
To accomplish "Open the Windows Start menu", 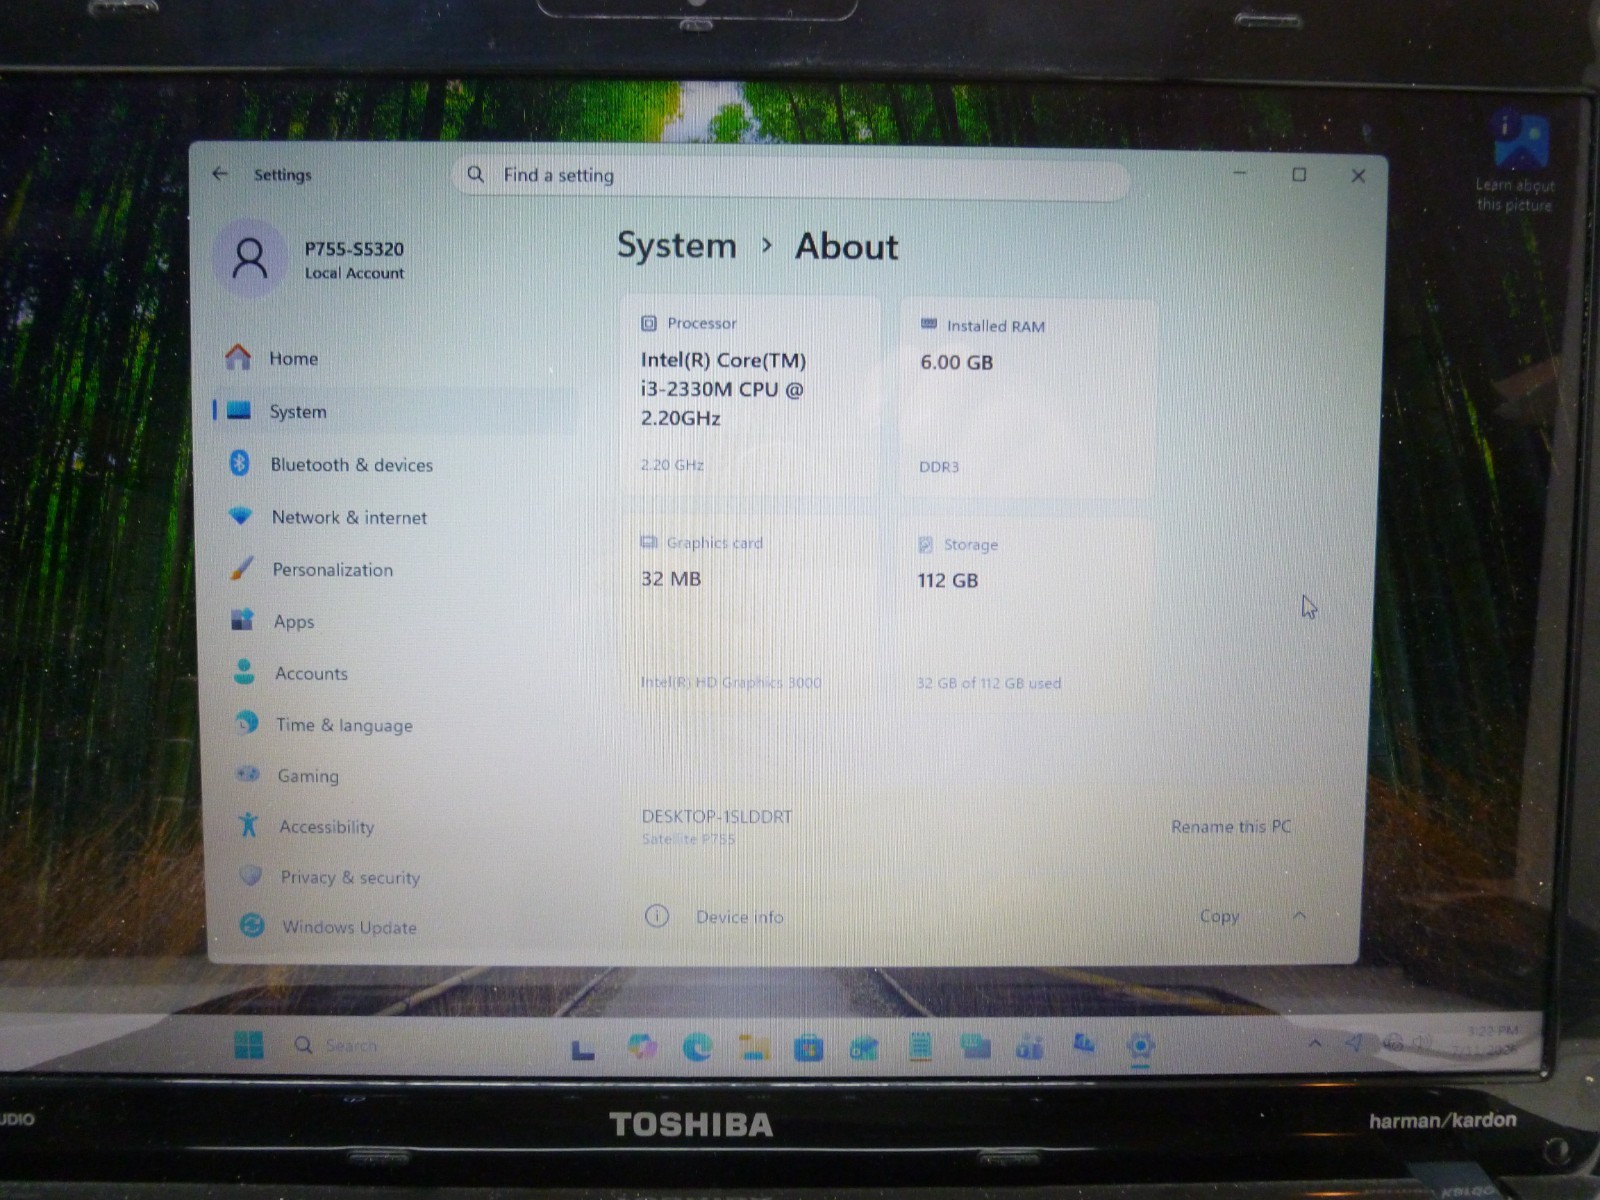I will [x=249, y=1045].
